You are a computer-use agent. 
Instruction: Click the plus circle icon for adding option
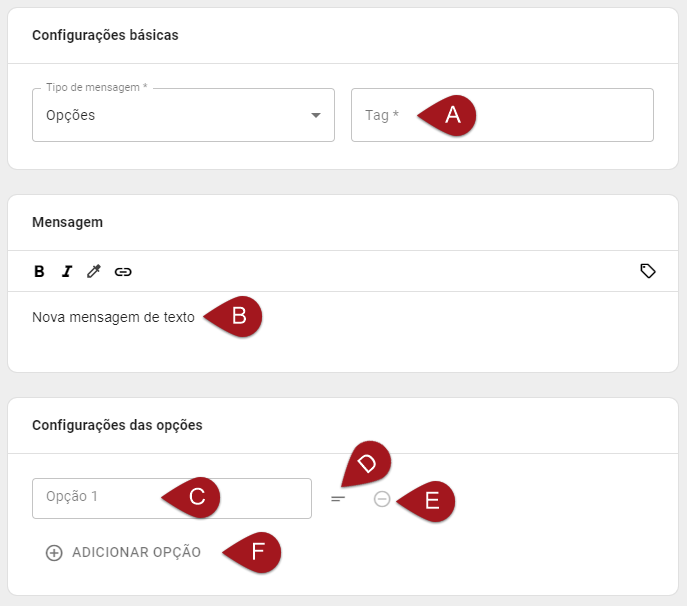54,553
